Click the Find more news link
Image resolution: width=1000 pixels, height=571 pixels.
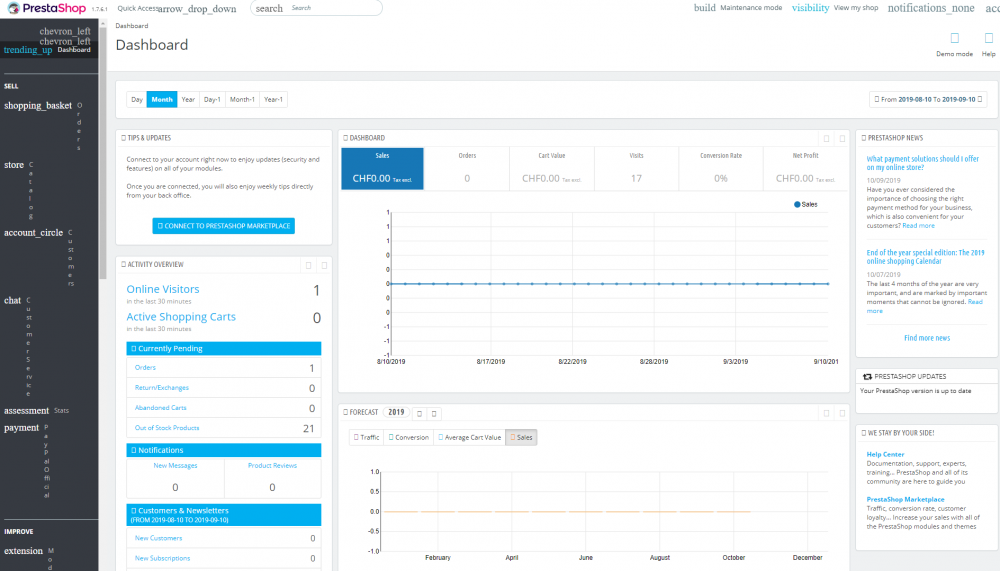(926, 338)
